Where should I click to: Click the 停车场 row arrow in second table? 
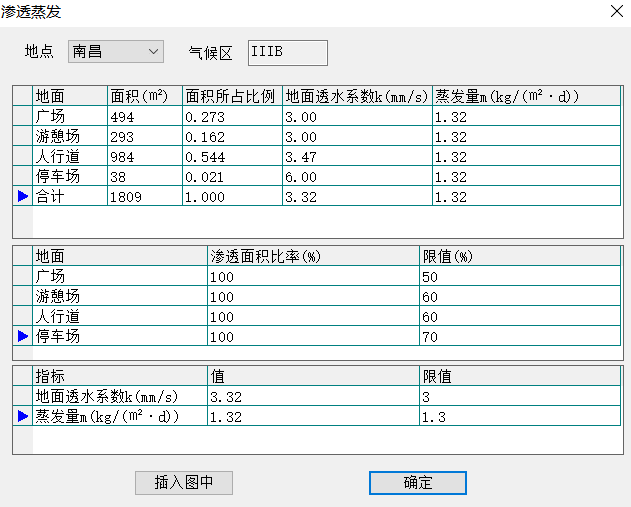point(23,337)
